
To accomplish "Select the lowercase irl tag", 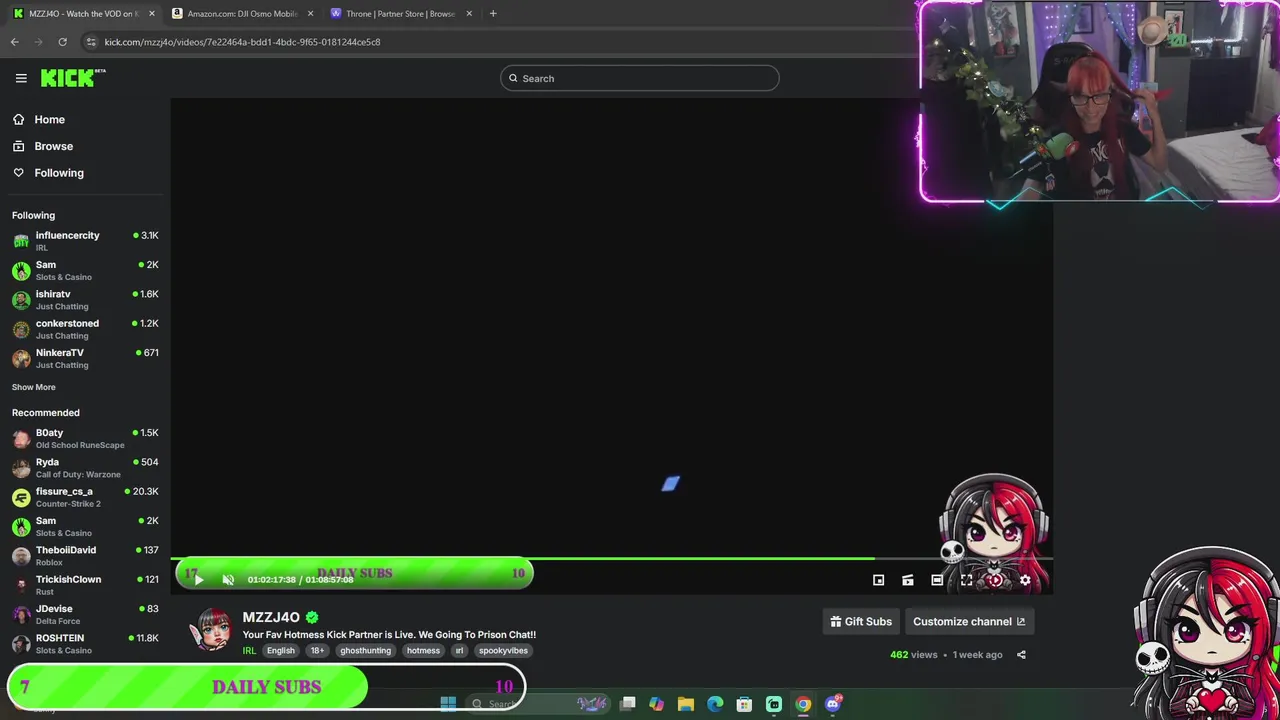I will pos(459,651).
